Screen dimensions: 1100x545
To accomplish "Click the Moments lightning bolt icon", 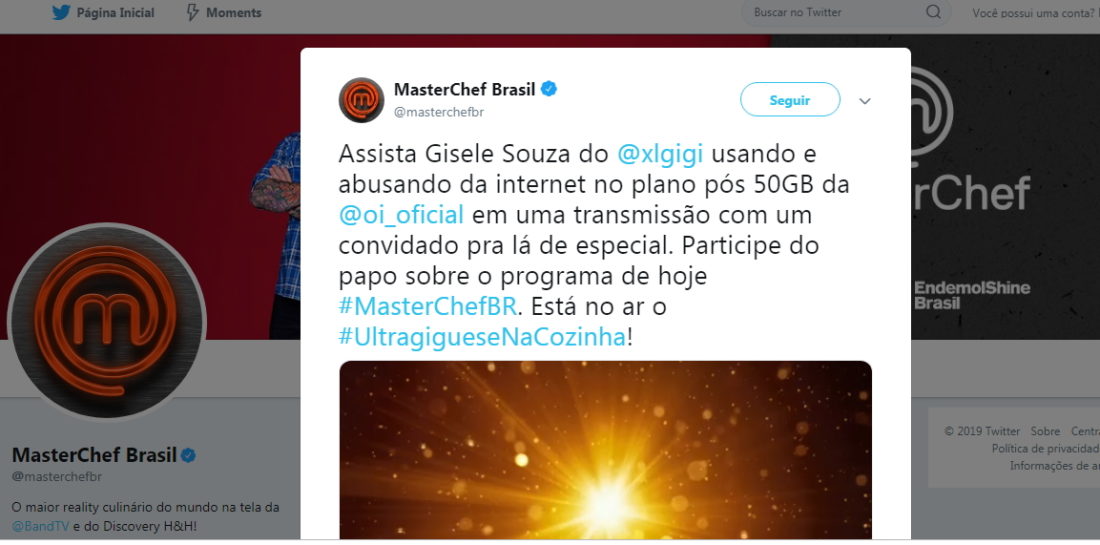I will coord(192,13).
